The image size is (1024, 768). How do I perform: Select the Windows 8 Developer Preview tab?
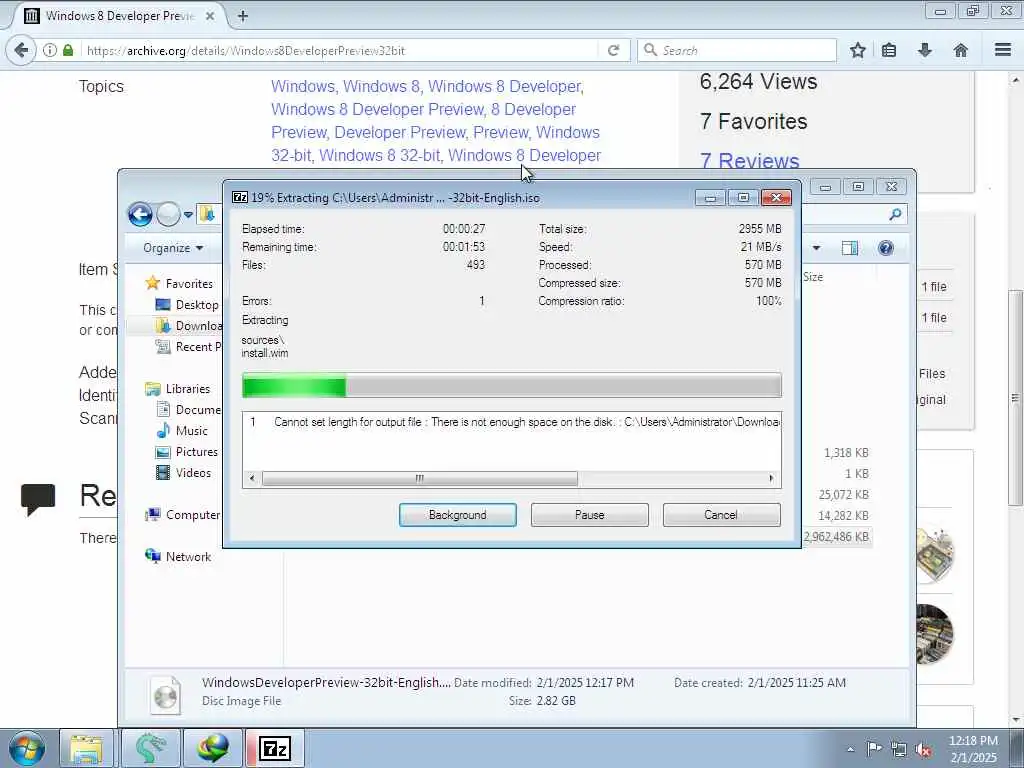click(x=119, y=16)
